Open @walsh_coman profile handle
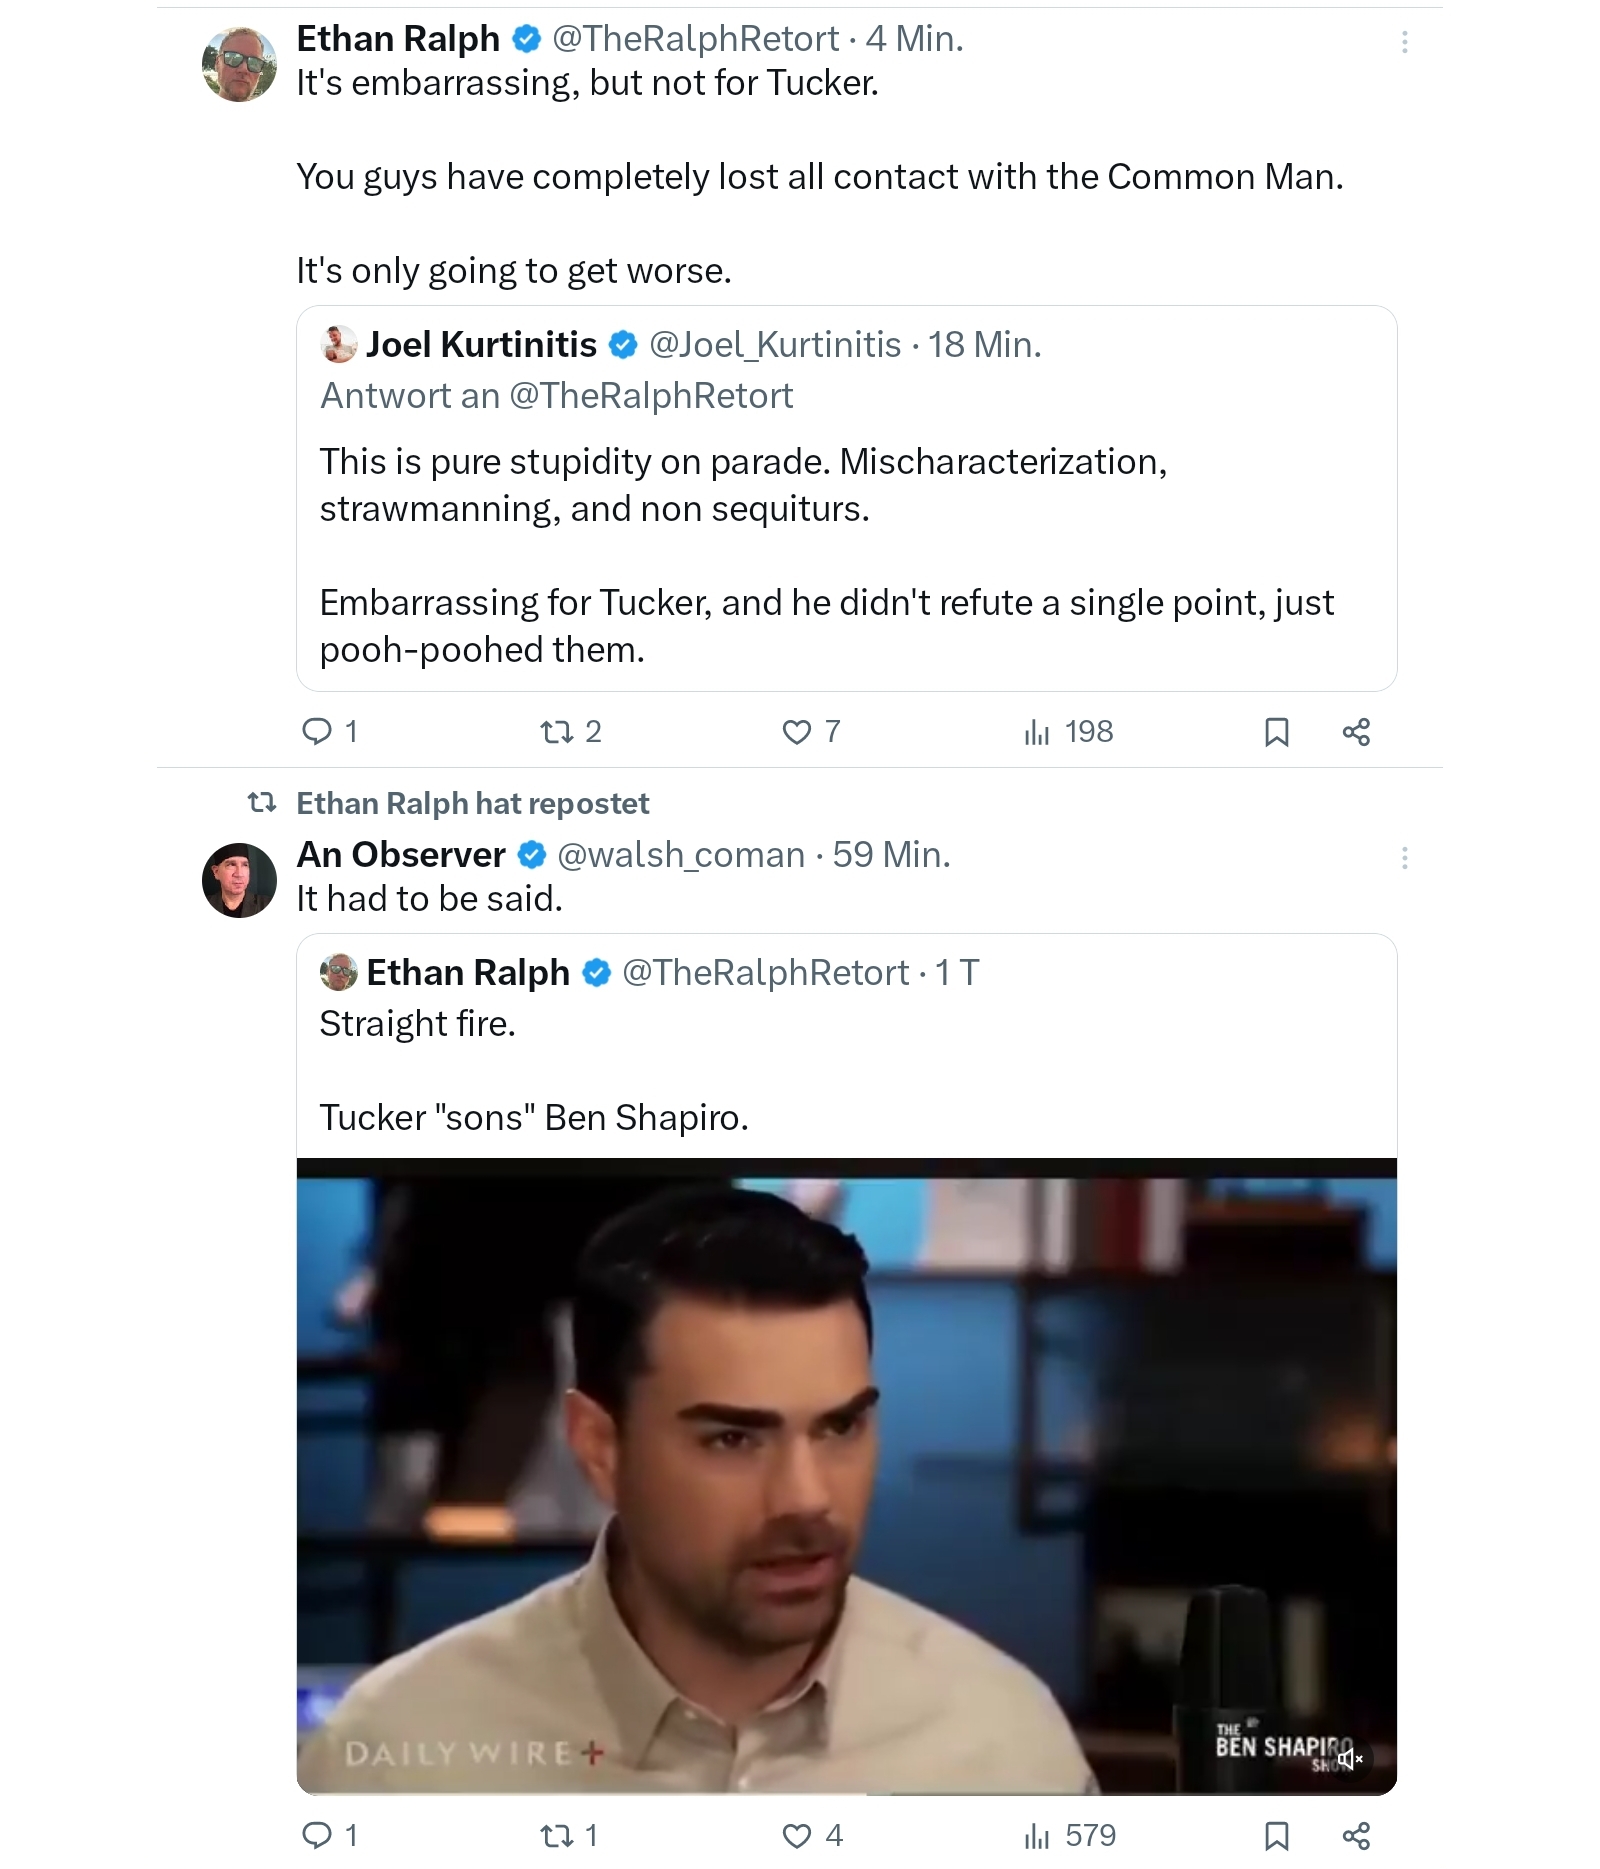1600x1869 pixels. tap(680, 855)
